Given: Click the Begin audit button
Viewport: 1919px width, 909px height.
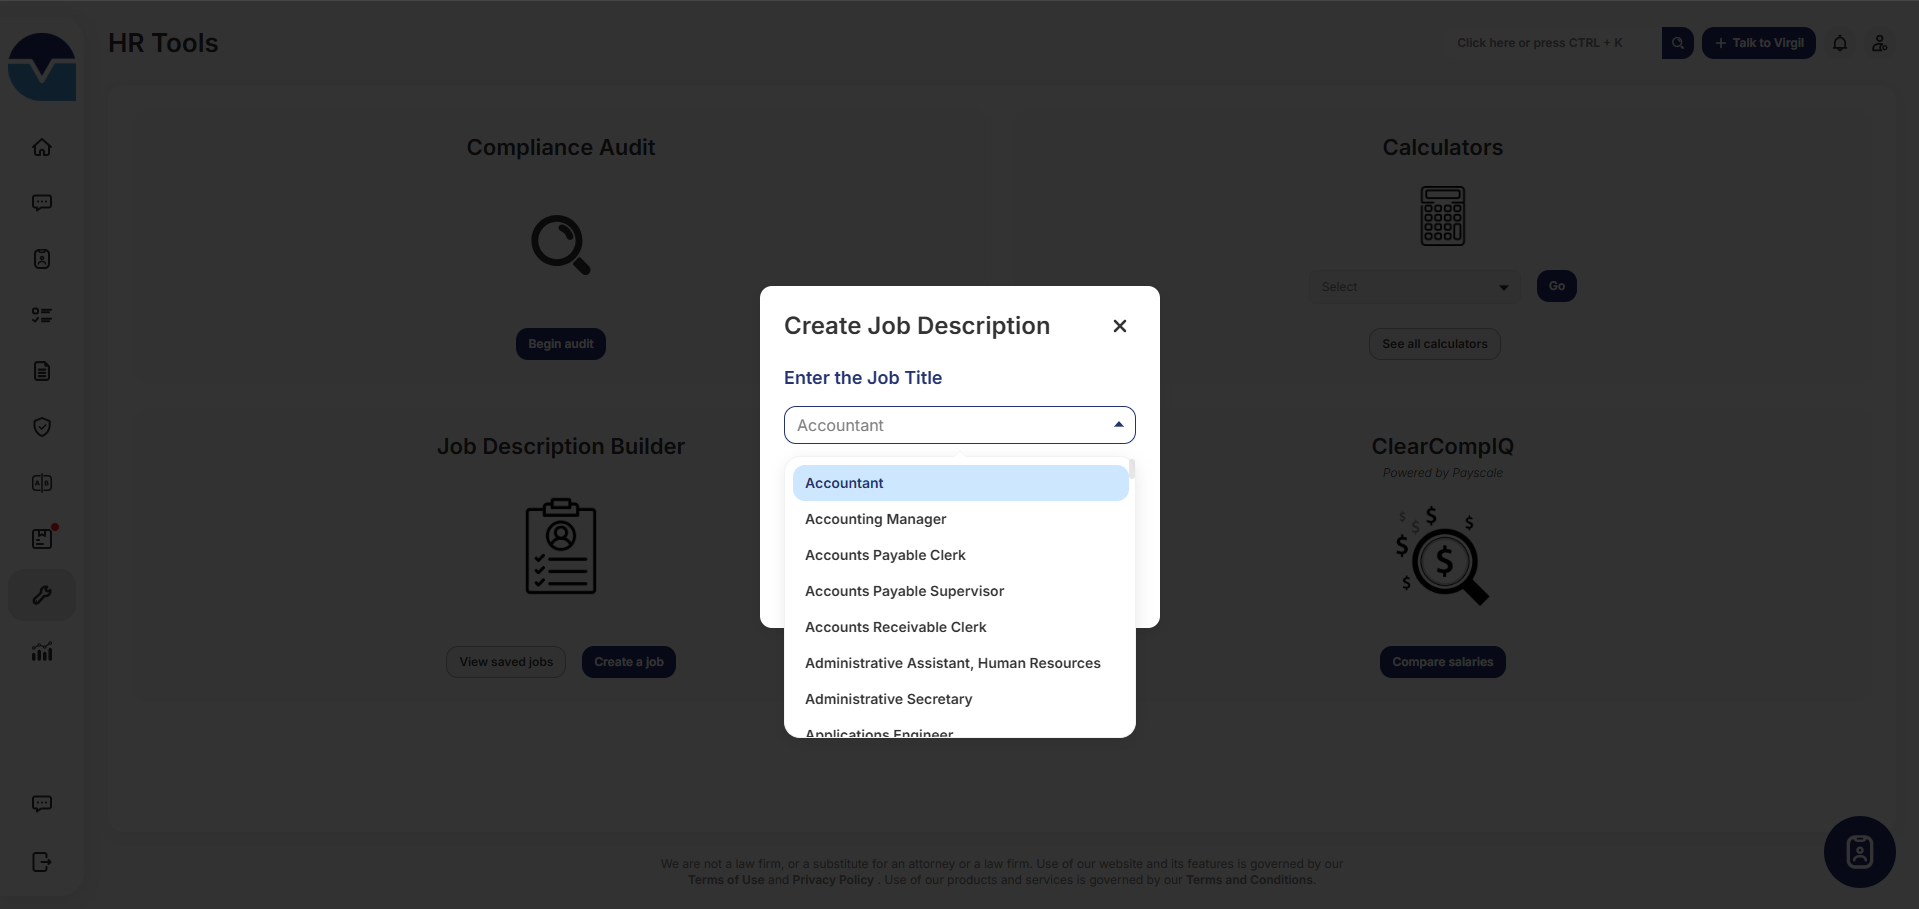Looking at the screenshot, I should click(x=561, y=344).
